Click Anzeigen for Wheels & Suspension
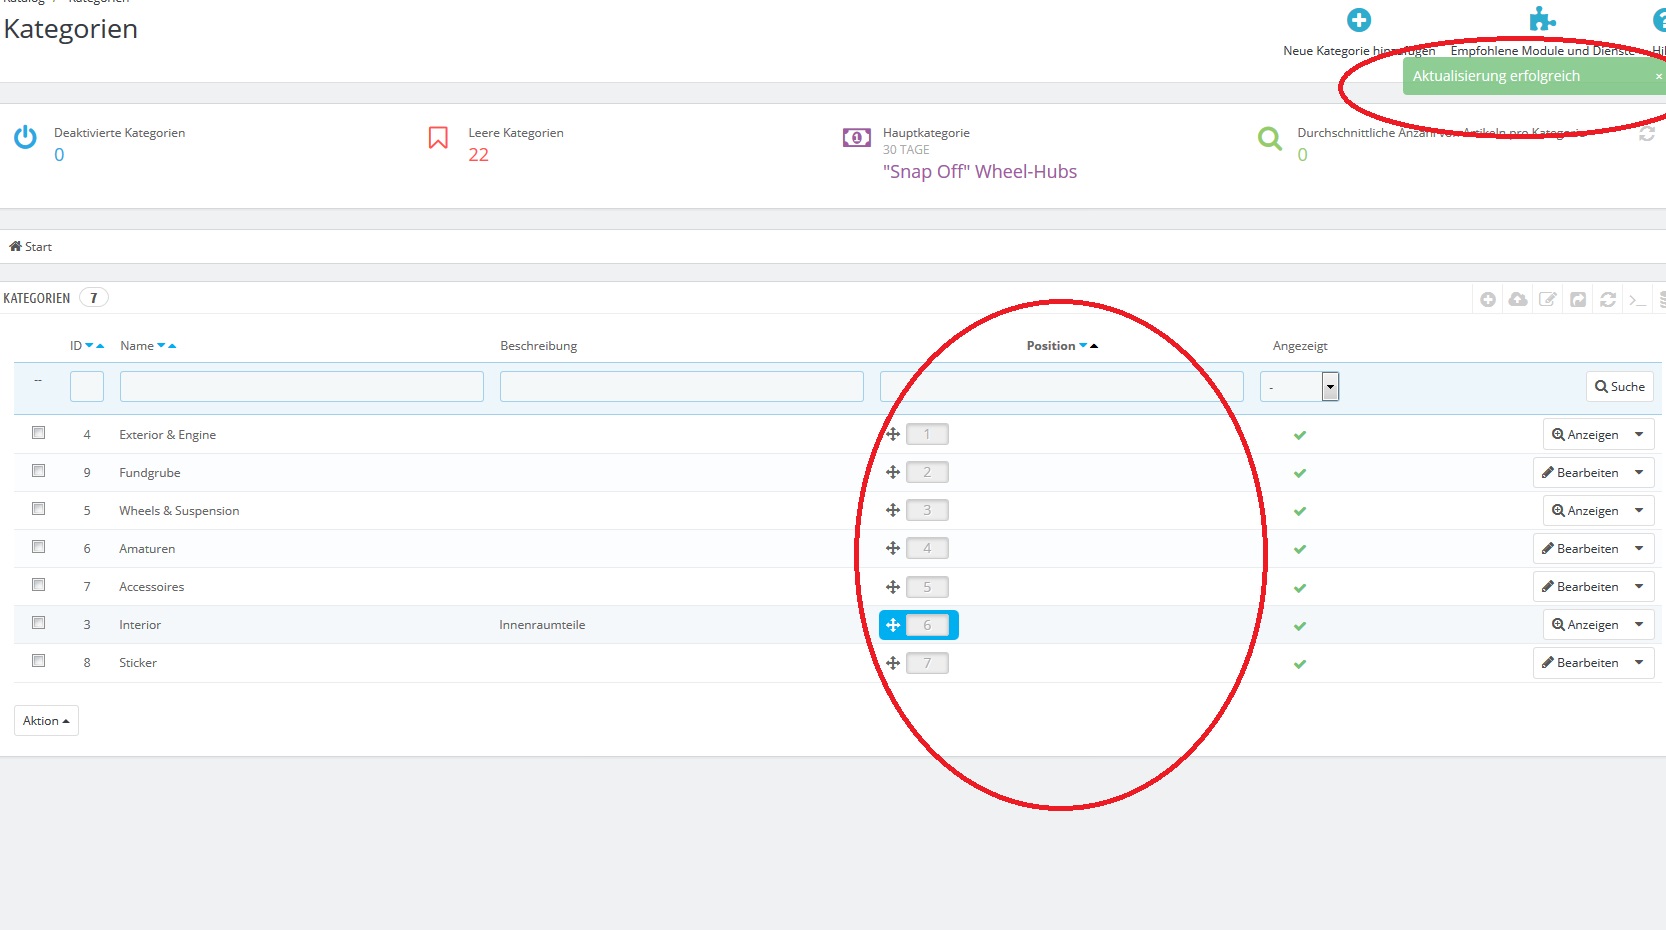The image size is (1666, 930). pos(1585,510)
